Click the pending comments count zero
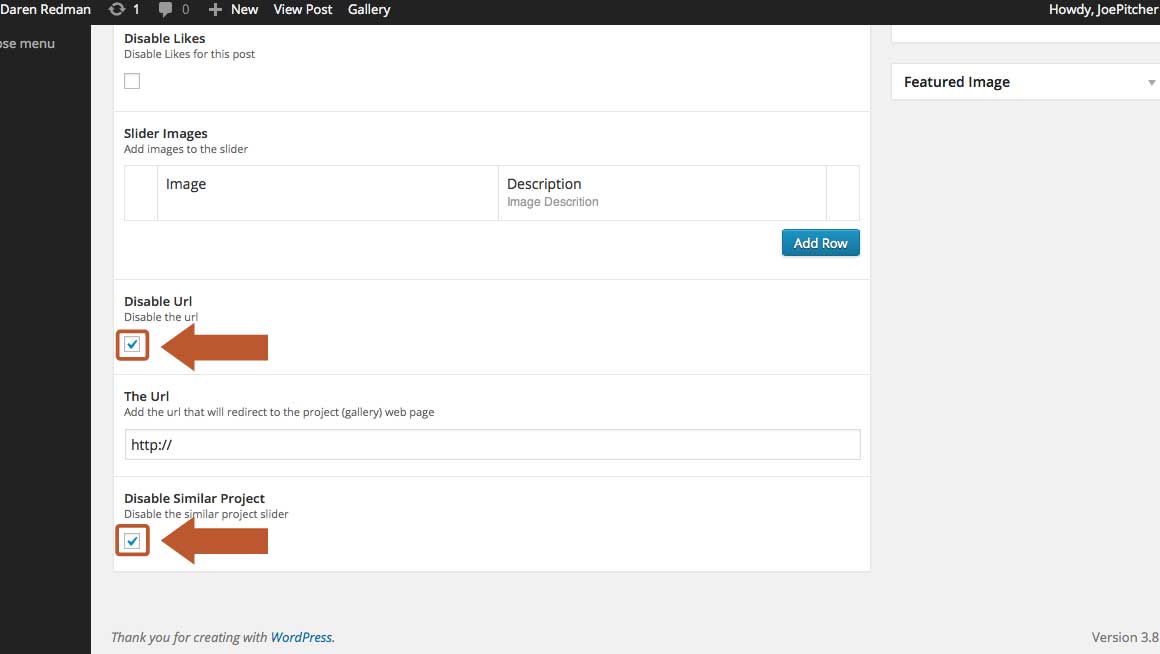This screenshot has width=1160, height=654. [x=185, y=10]
